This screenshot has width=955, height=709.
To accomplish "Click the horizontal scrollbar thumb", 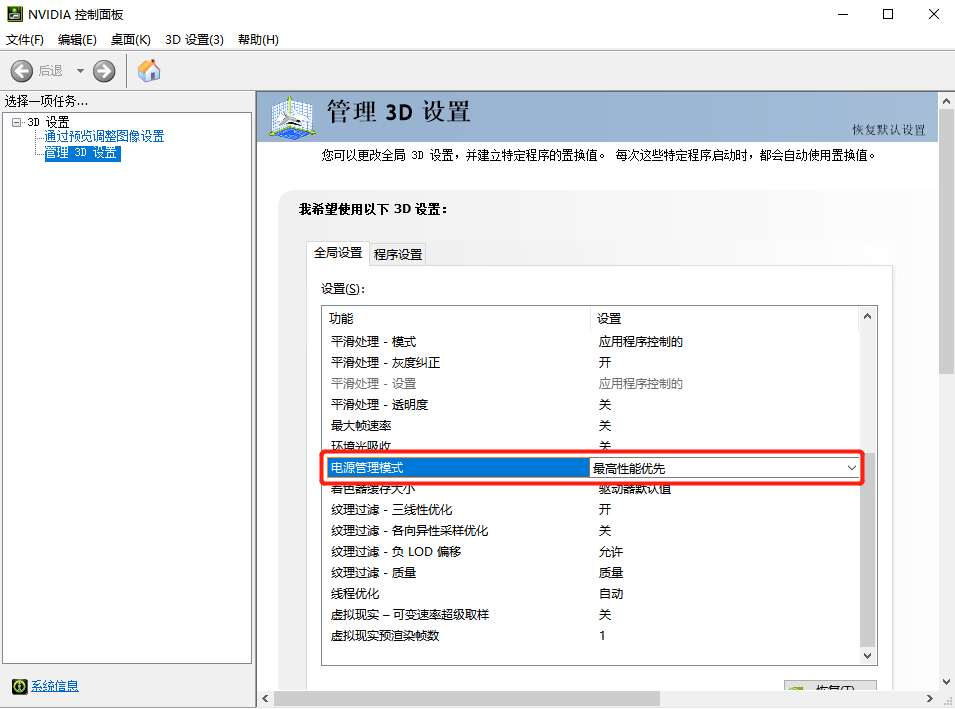I will [x=467, y=699].
